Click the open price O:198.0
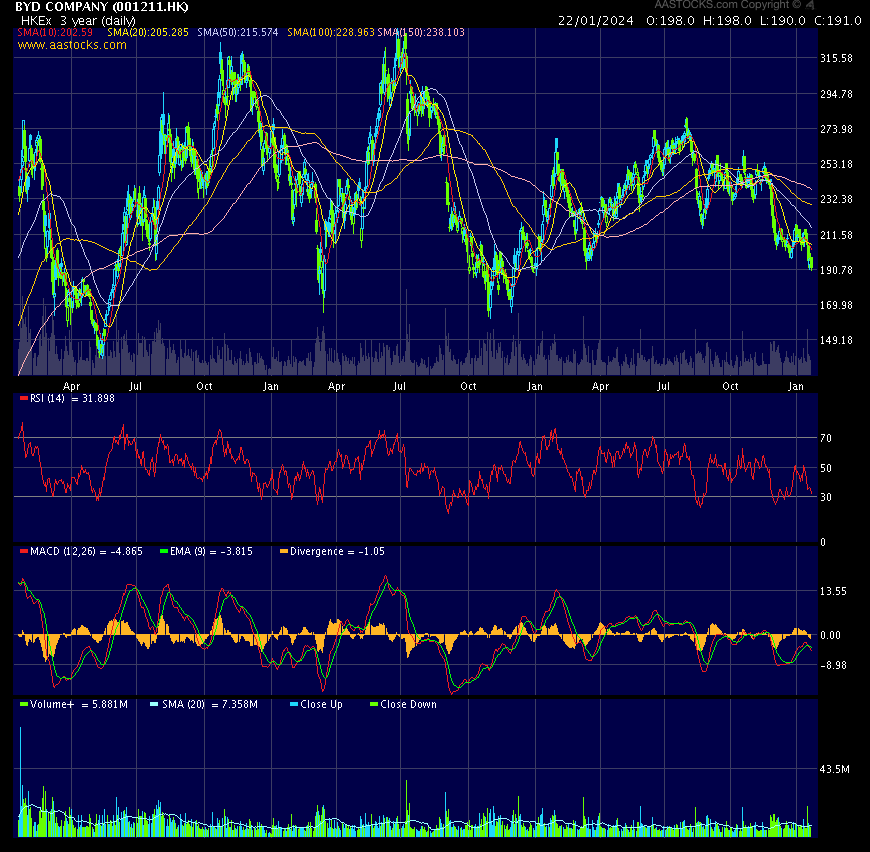This screenshot has height=852, width=870. [670, 21]
